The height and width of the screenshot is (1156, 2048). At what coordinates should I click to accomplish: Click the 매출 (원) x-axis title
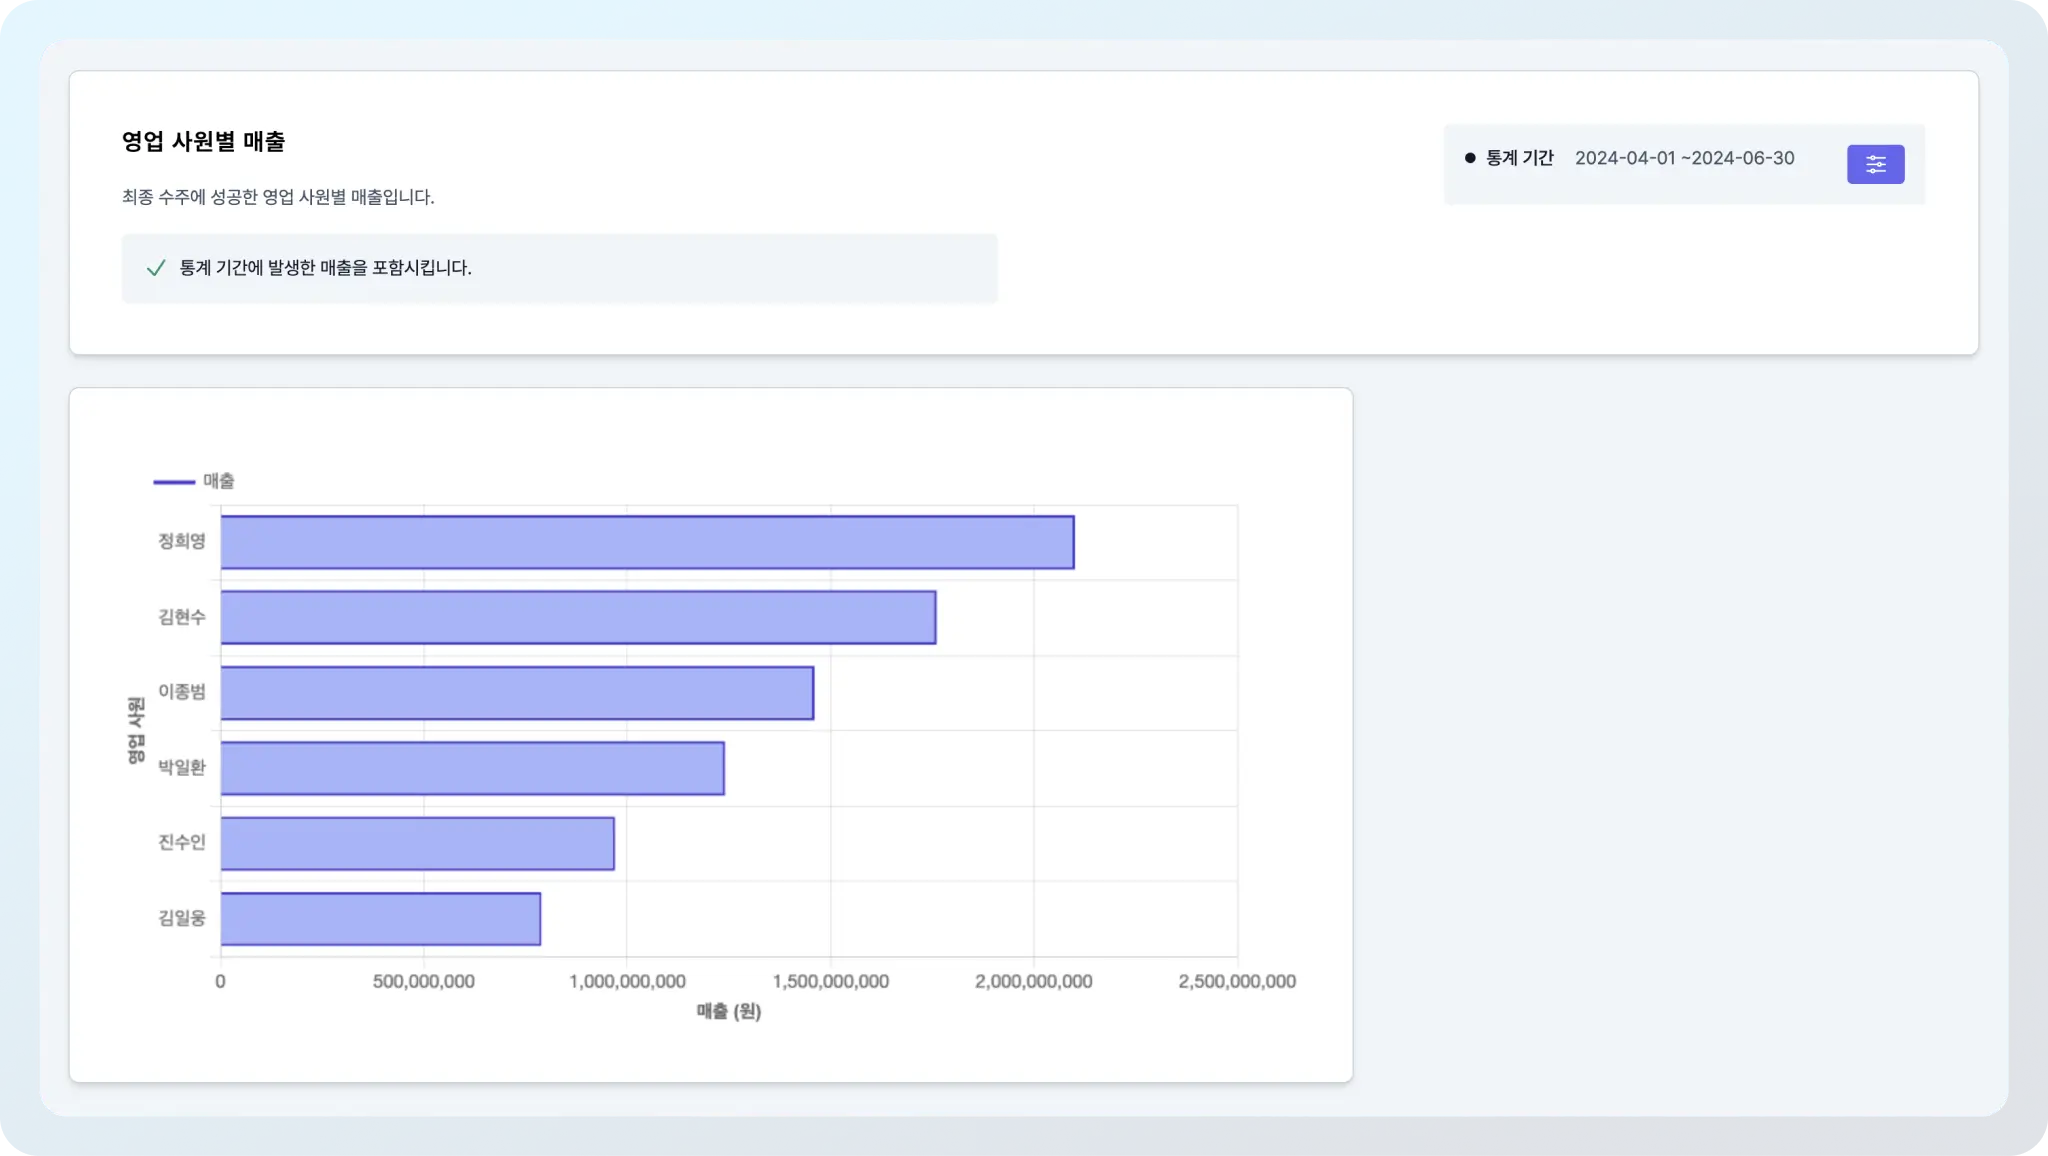(x=729, y=1011)
